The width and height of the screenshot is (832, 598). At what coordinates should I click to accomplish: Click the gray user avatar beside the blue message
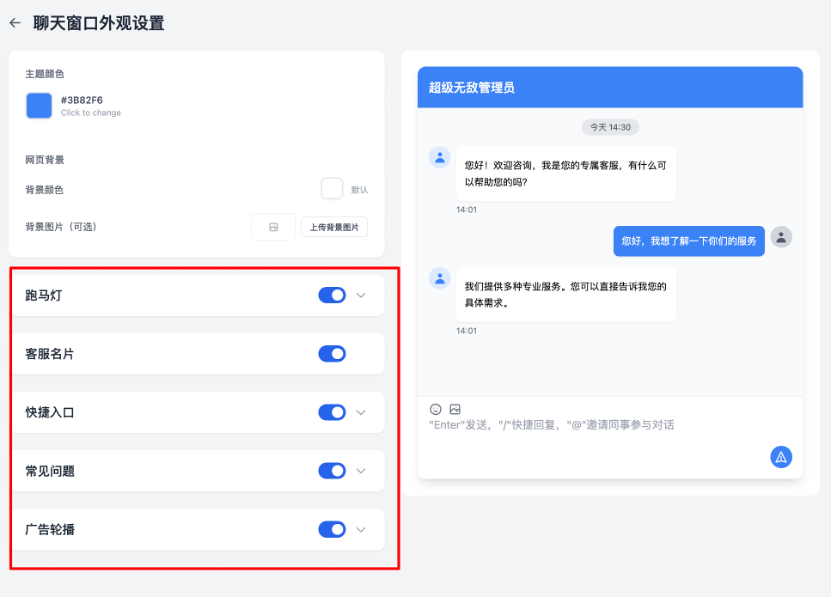click(782, 237)
